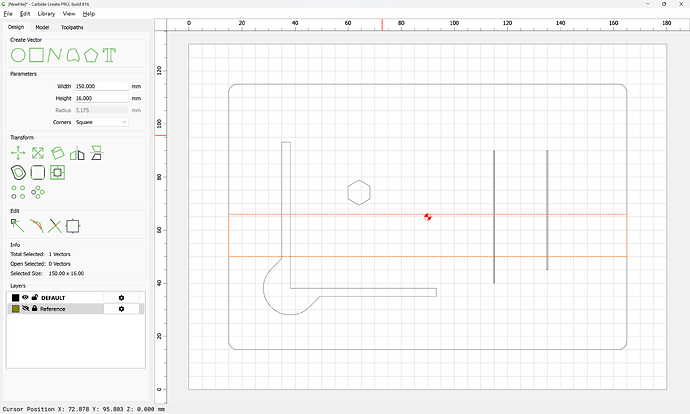Click the Scale transform icon
The image size is (690, 414).
coord(38,153)
